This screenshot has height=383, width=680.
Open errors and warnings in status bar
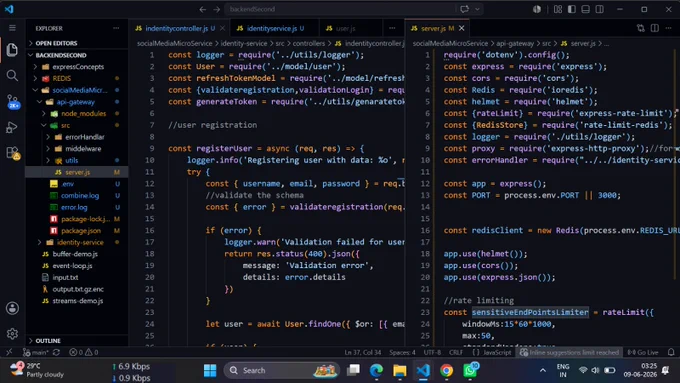84,352
